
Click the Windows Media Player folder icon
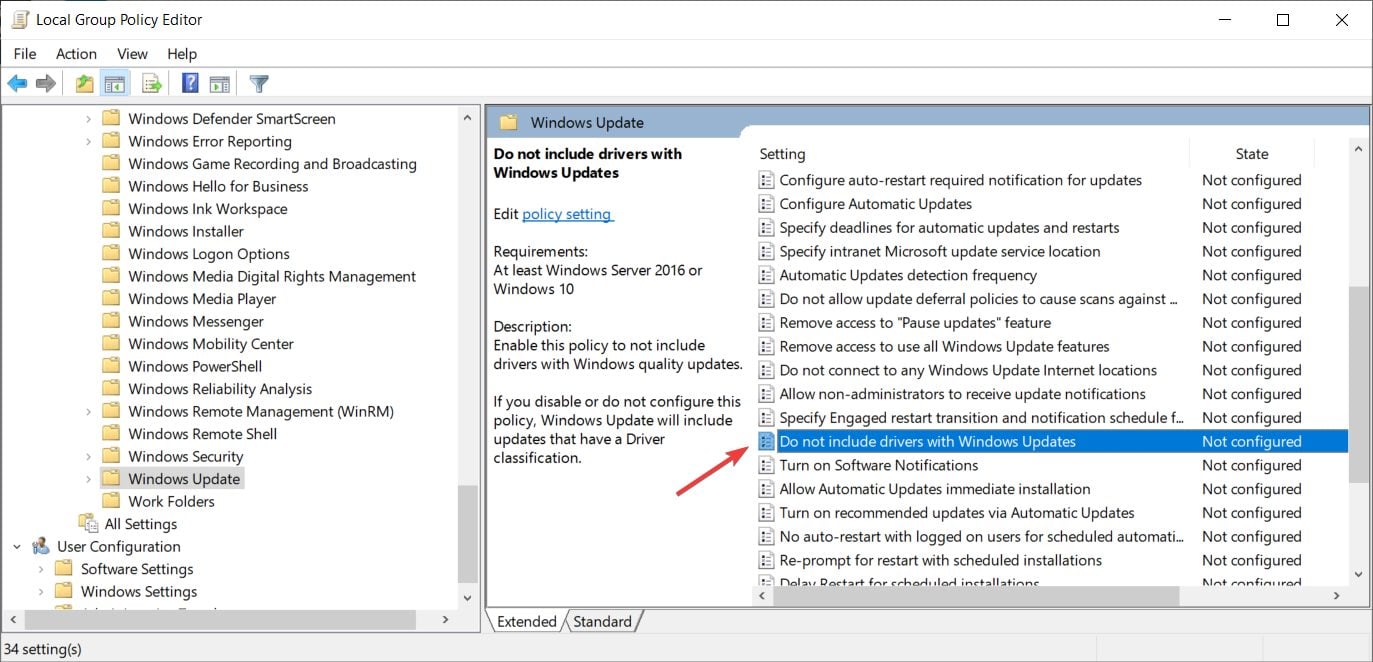coord(111,299)
